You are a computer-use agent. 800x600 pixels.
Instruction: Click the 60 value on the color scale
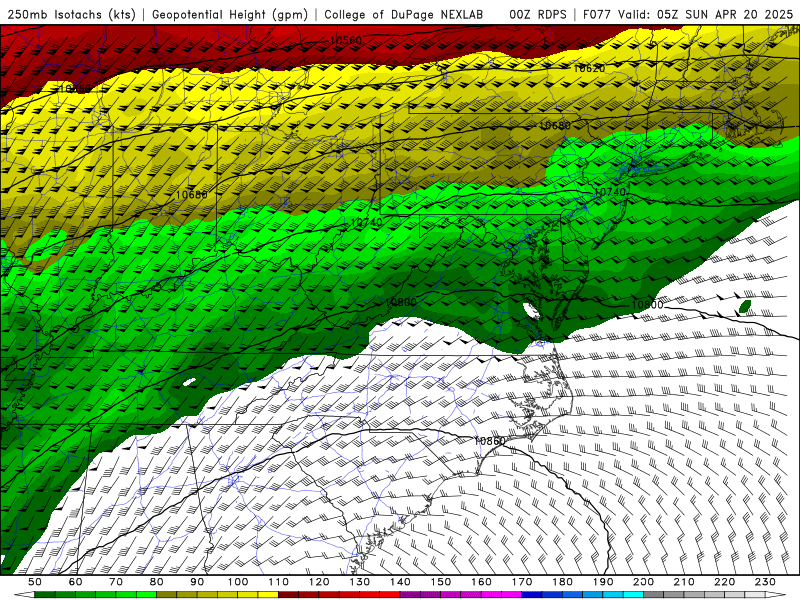click(75, 582)
